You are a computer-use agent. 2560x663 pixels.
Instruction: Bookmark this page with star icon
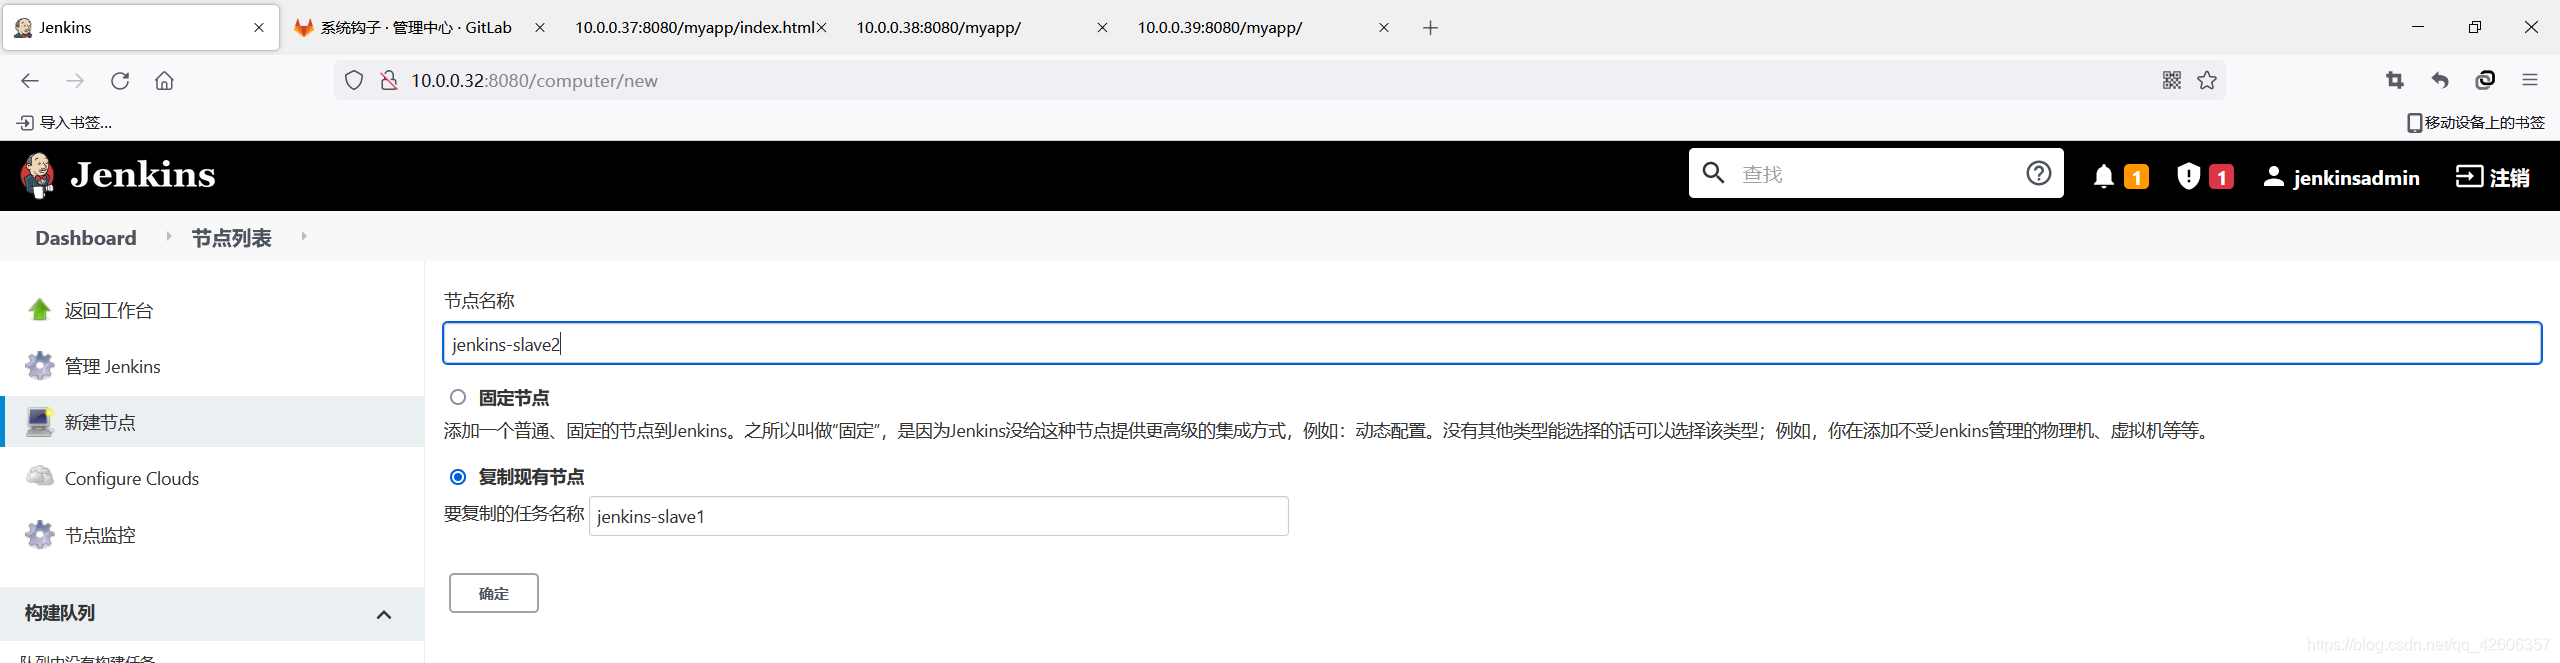coord(2207,81)
